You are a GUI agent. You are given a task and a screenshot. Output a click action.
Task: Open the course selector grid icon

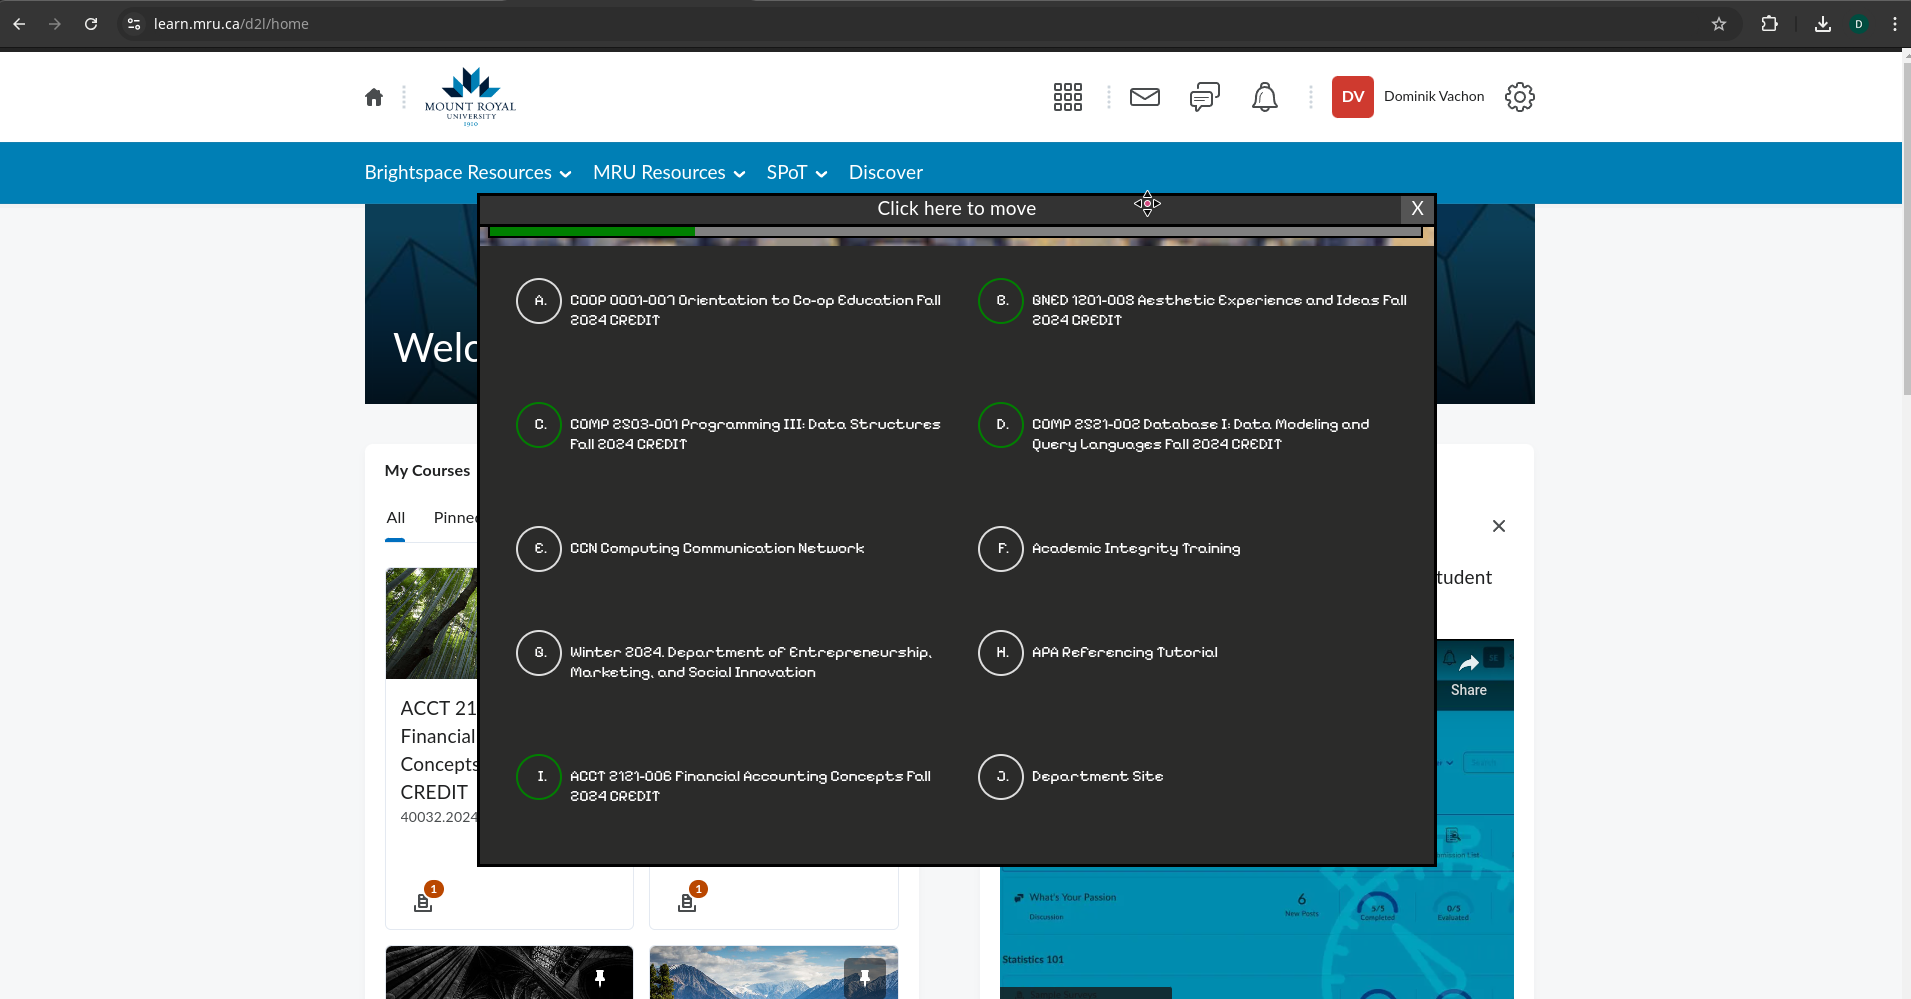(x=1068, y=97)
